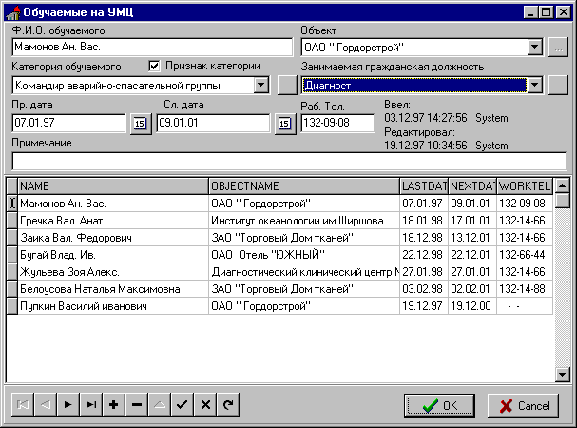Open calendar next to Сл. дата field
The image size is (577, 428).
coord(285,124)
